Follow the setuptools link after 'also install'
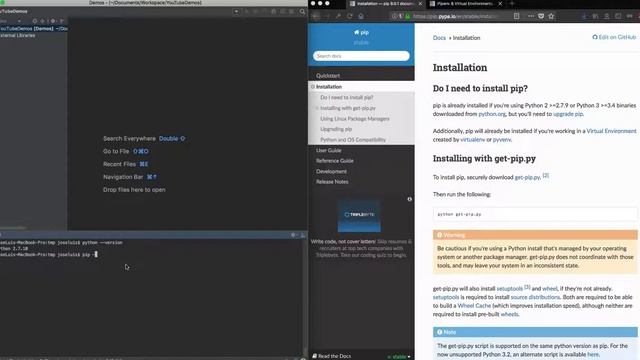This screenshot has height=360, width=640. pos(509,289)
